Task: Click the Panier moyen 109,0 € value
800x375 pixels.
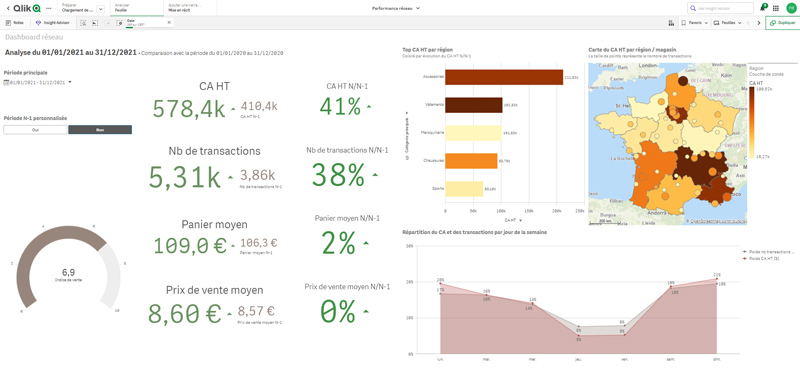Action: (x=190, y=246)
